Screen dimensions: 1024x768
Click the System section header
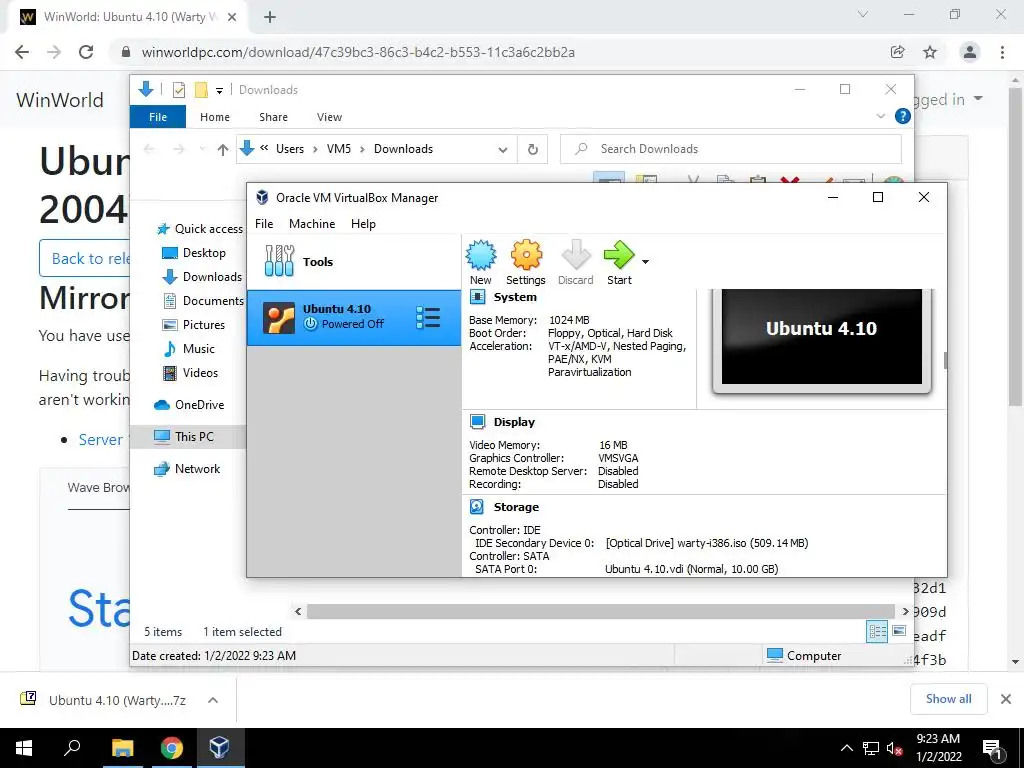[x=515, y=297]
